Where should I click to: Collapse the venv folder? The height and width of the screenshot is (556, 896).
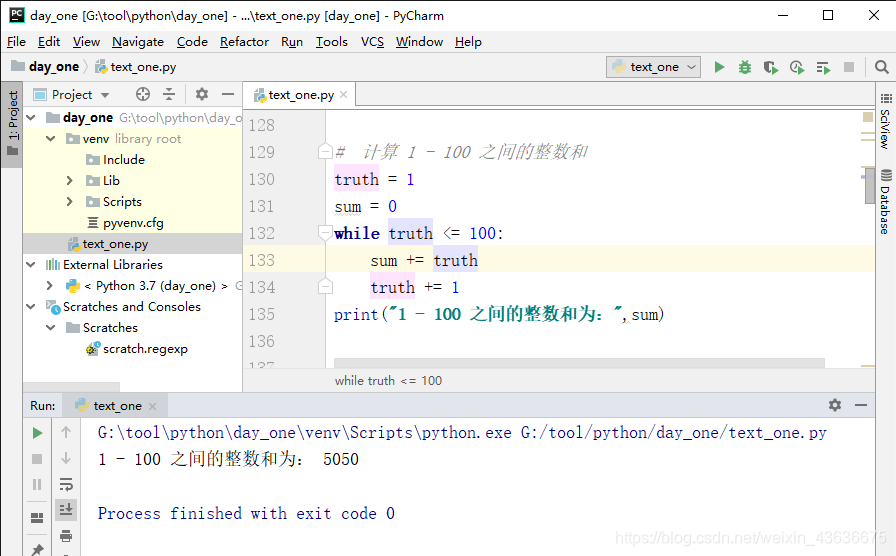51,139
